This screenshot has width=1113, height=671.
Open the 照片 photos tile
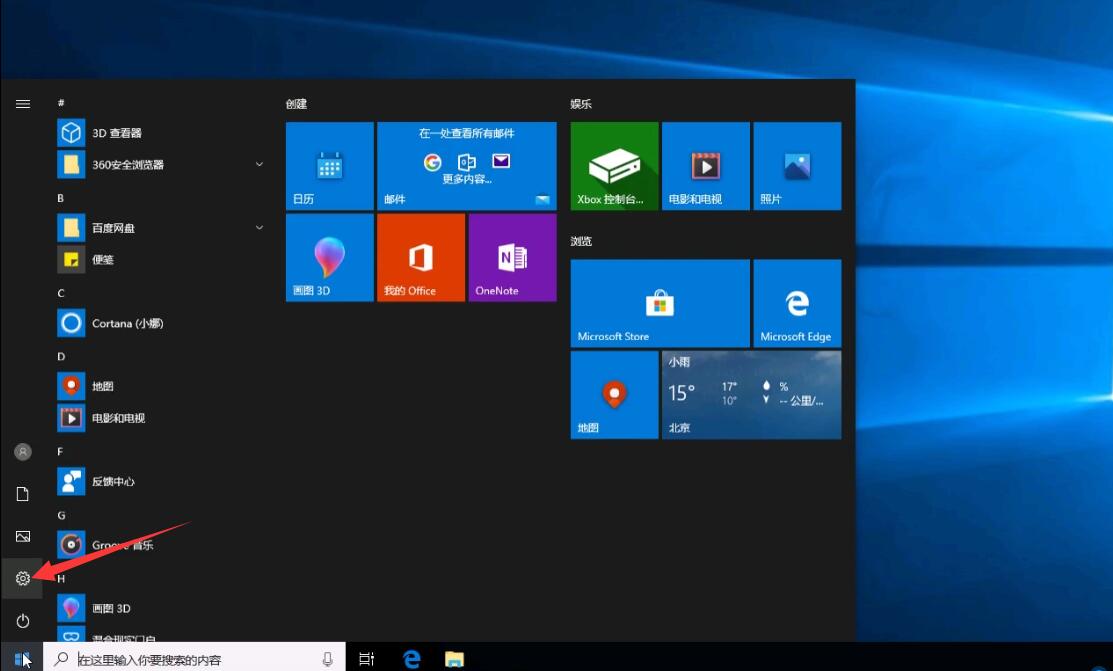click(x=797, y=165)
